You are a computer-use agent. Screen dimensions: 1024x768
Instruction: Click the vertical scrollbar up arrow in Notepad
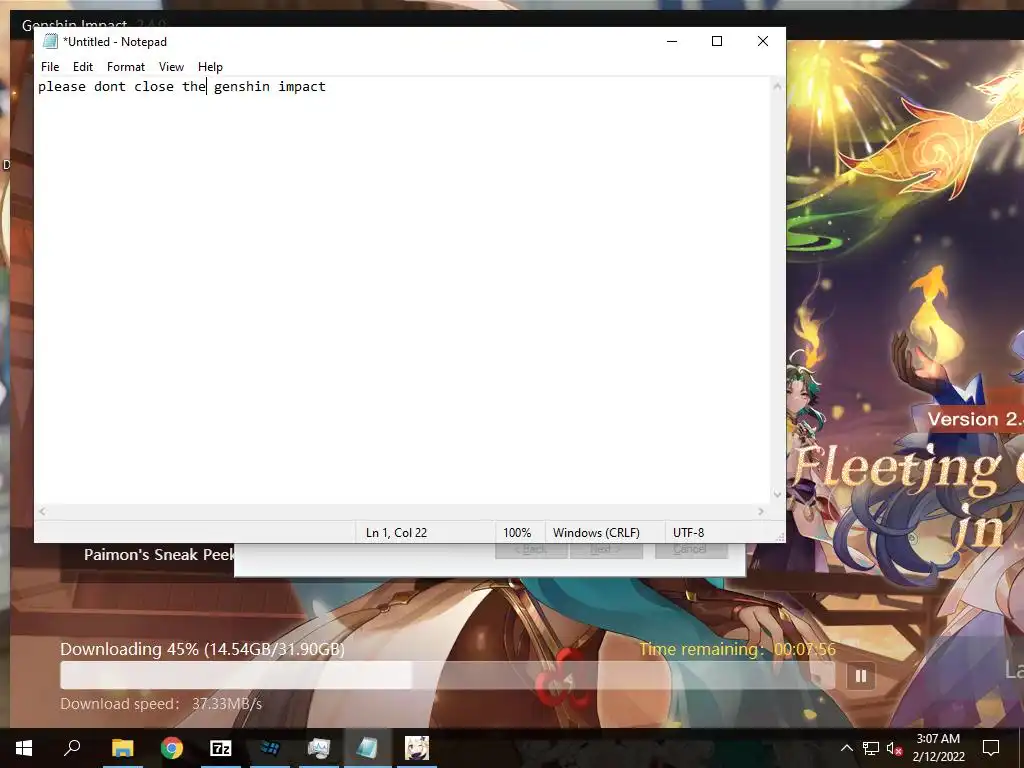point(777,86)
